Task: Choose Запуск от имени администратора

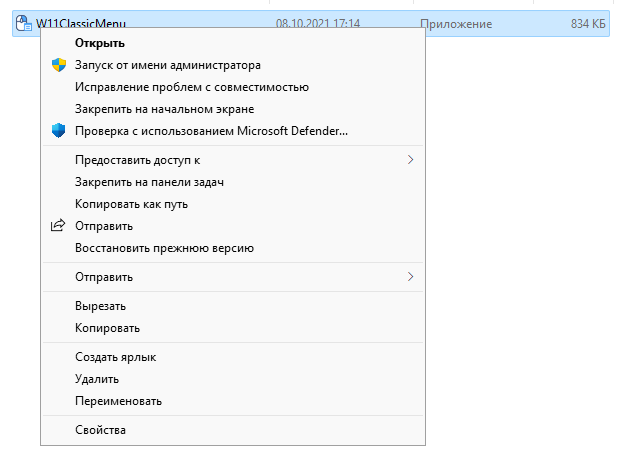Action: [168, 65]
